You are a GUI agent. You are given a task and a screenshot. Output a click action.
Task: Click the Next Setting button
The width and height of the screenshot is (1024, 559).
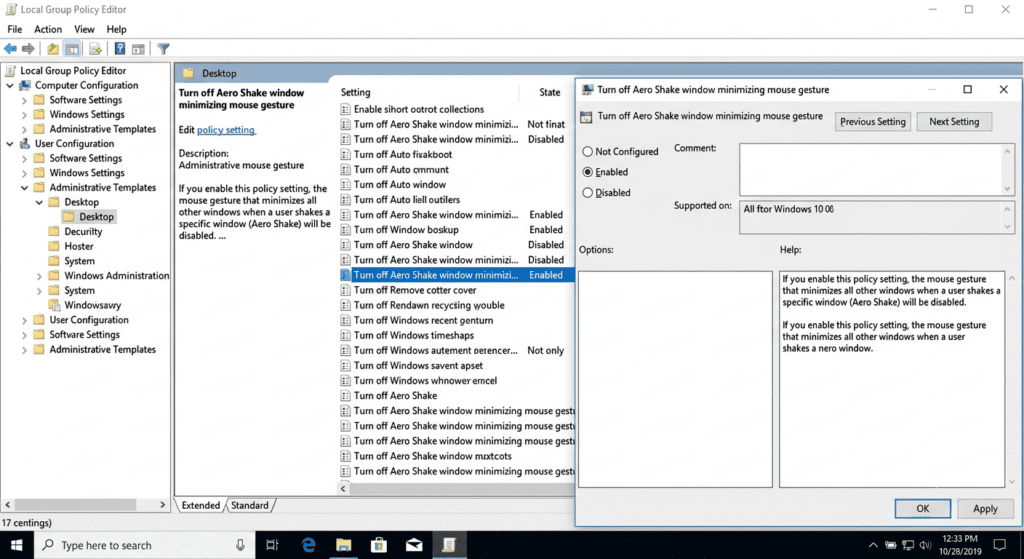[953, 121]
